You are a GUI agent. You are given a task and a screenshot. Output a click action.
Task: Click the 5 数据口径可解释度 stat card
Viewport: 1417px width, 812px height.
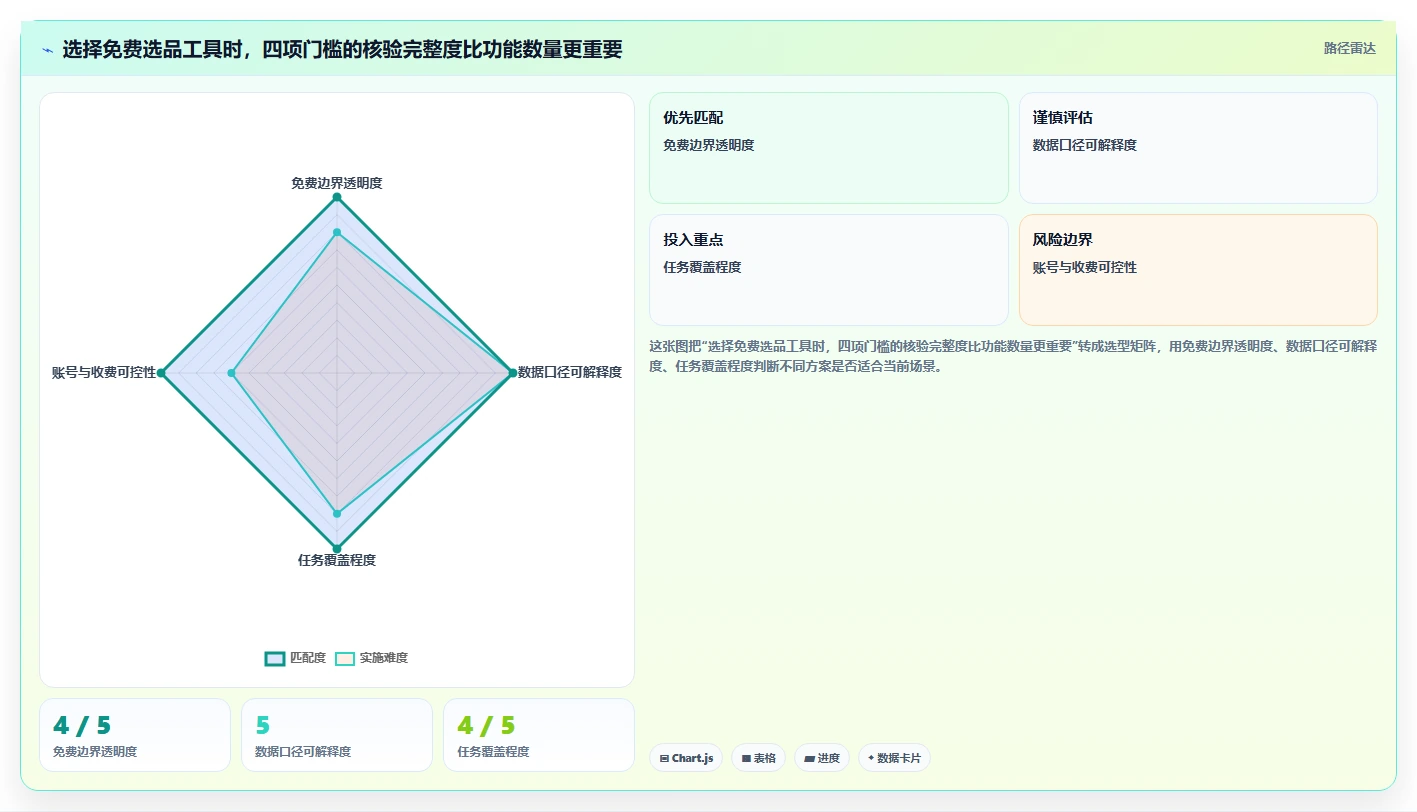point(337,735)
